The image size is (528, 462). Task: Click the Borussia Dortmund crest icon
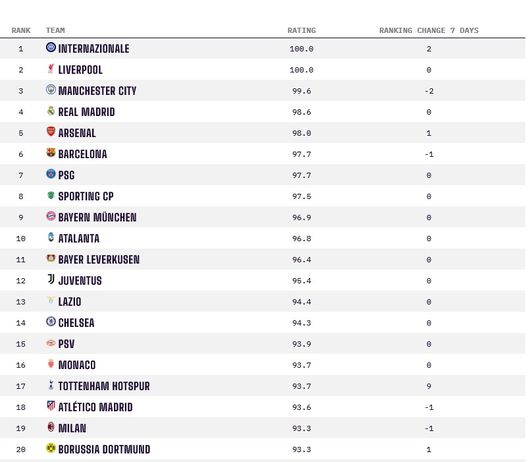tap(51, 448)
